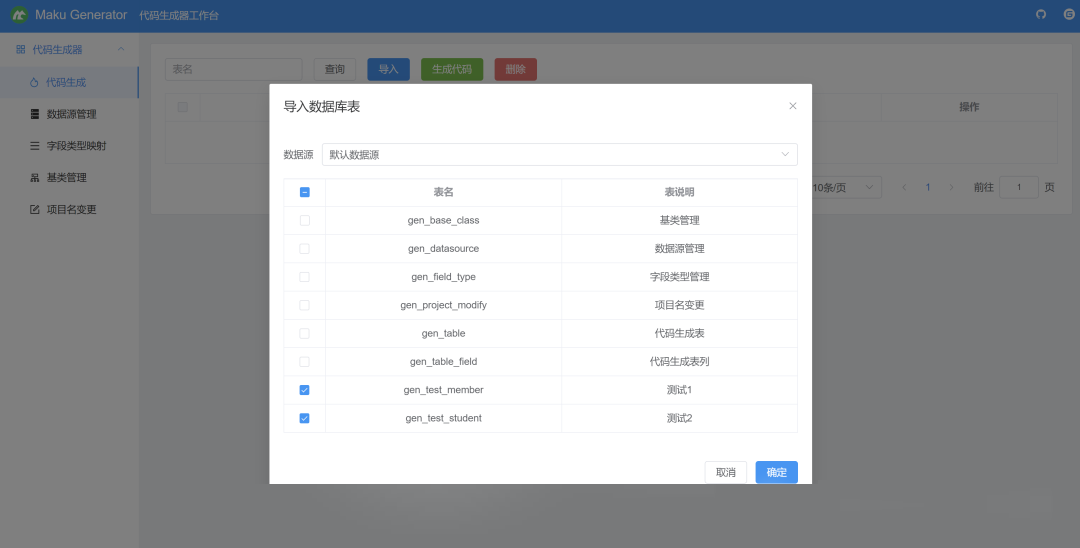Click the gen_table table name cell
The height and width of the screenshot is (548, 1080).
pyautogui.click(x=444, y=333)
